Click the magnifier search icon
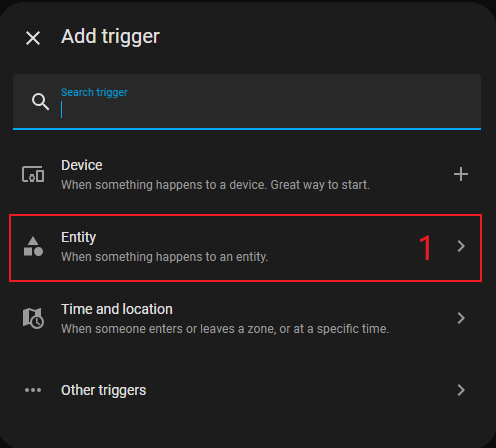This screenshot has height=448, width=496. 40,102
